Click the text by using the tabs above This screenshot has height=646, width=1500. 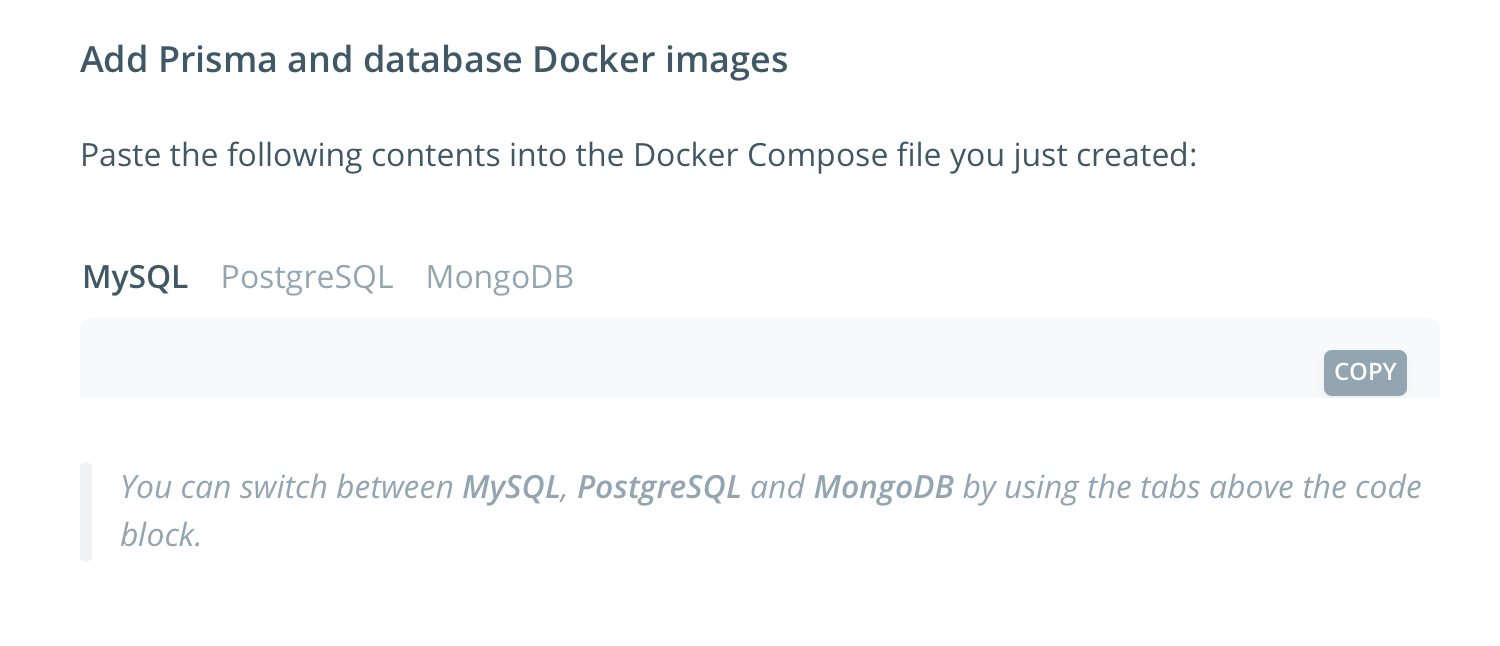pos(1130,487)
